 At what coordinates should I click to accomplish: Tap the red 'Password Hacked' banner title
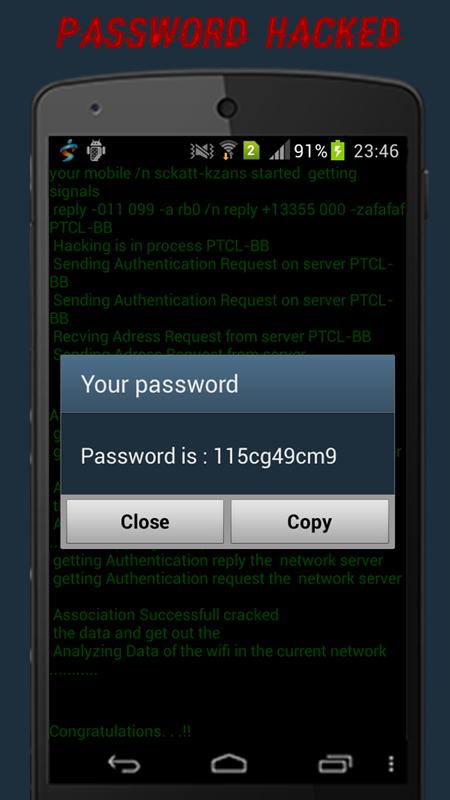pos(229,32)
